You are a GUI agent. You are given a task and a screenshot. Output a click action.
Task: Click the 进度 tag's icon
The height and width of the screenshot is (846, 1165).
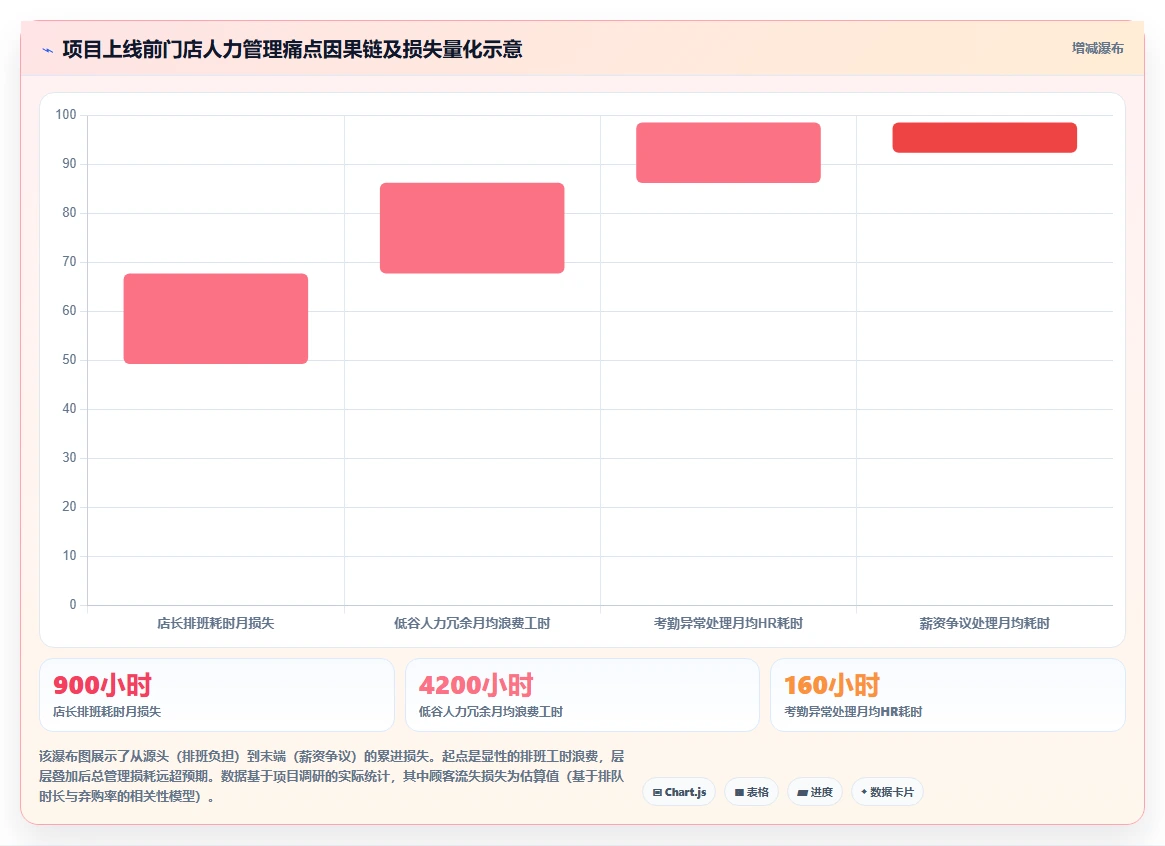click(802, 793)
